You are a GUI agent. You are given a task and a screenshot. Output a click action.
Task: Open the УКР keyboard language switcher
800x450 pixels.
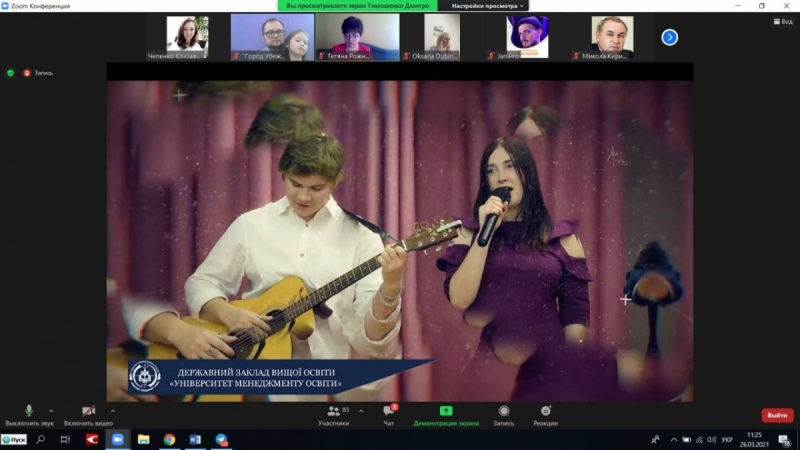pyautogui.click(x=727, y=439)
